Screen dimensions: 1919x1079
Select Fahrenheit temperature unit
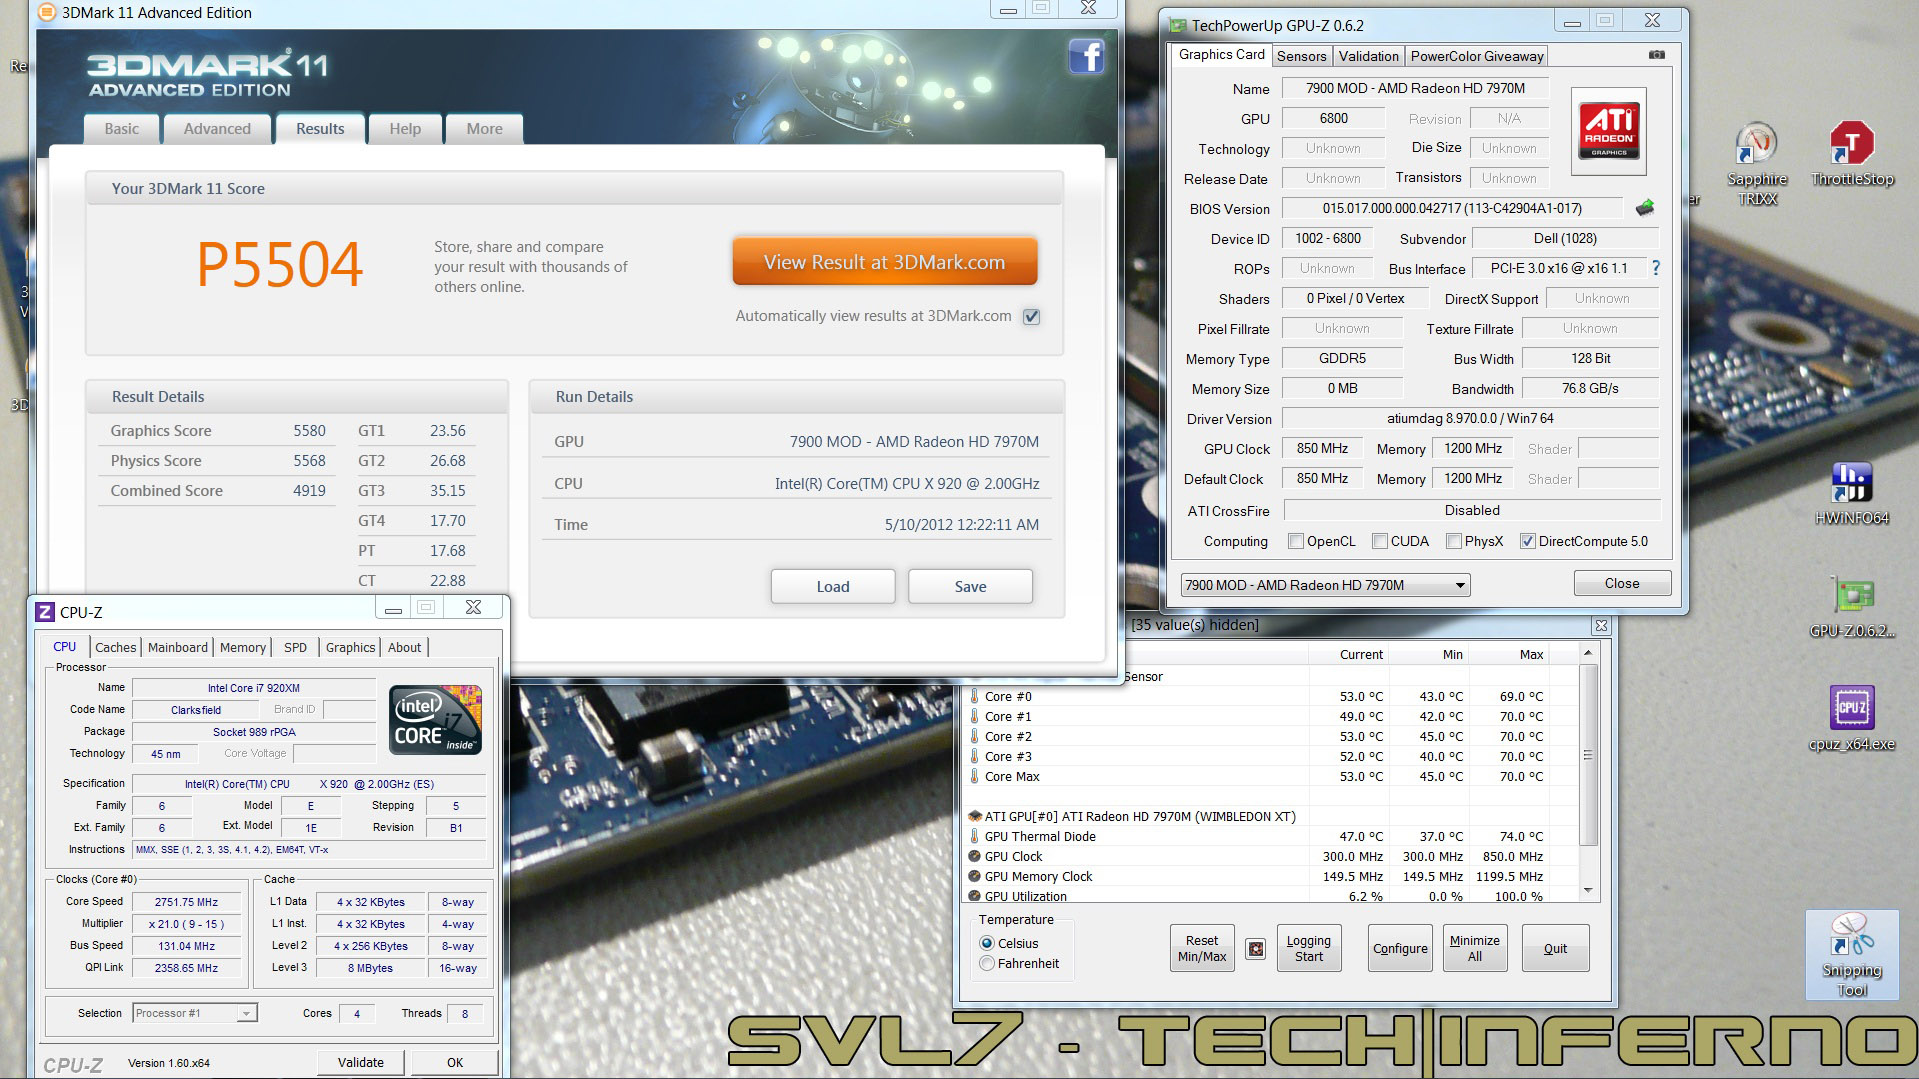[987, 963]
